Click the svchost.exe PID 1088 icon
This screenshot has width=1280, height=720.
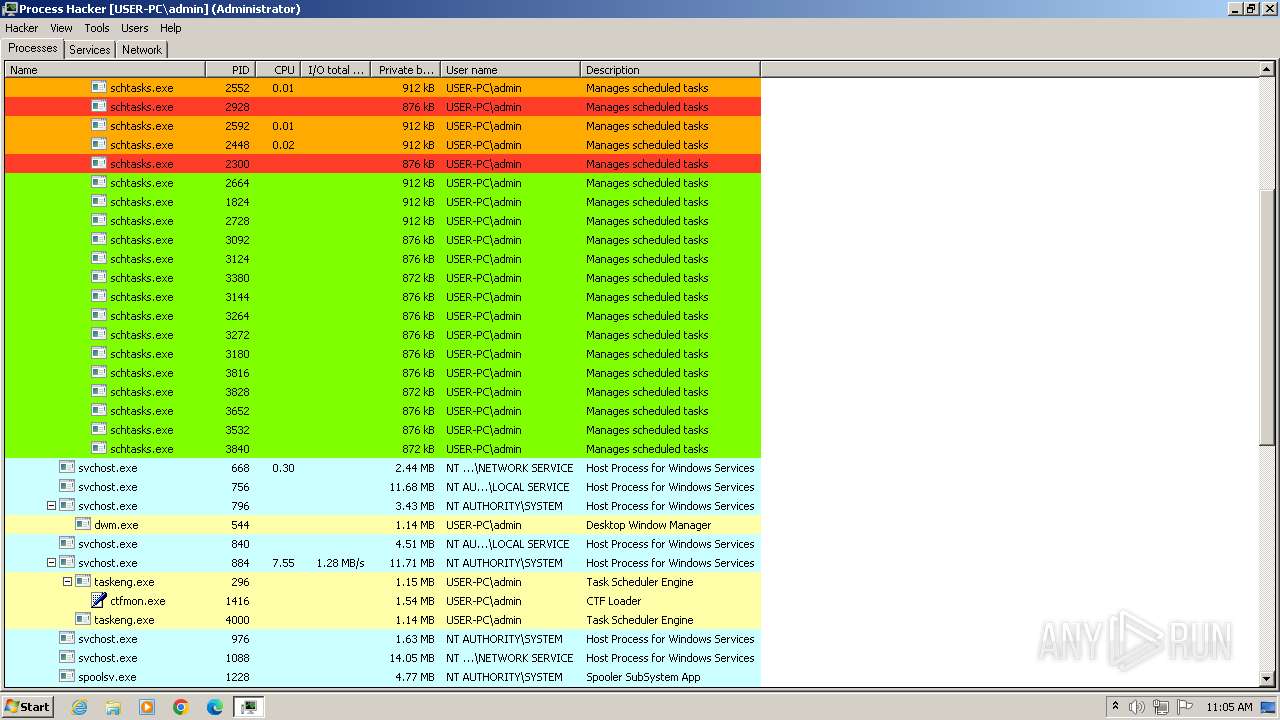click(x=67, y=657)
